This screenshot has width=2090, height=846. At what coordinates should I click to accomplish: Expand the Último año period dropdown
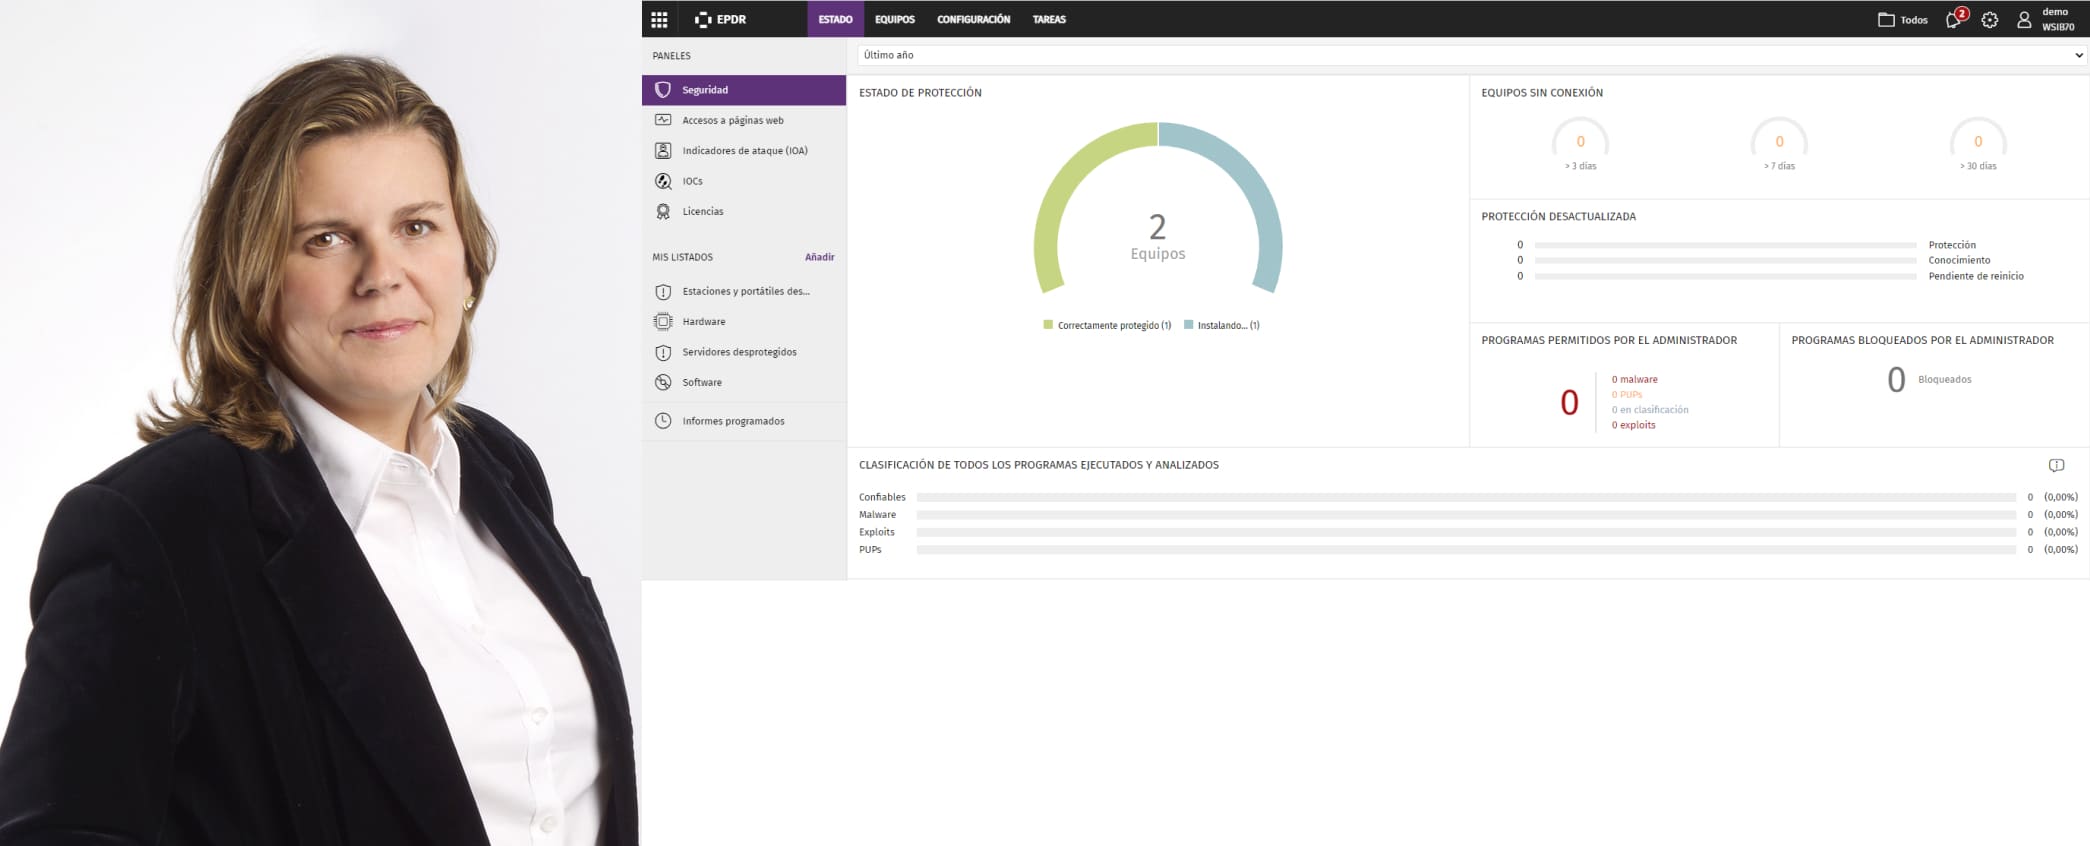(1471, 56)
